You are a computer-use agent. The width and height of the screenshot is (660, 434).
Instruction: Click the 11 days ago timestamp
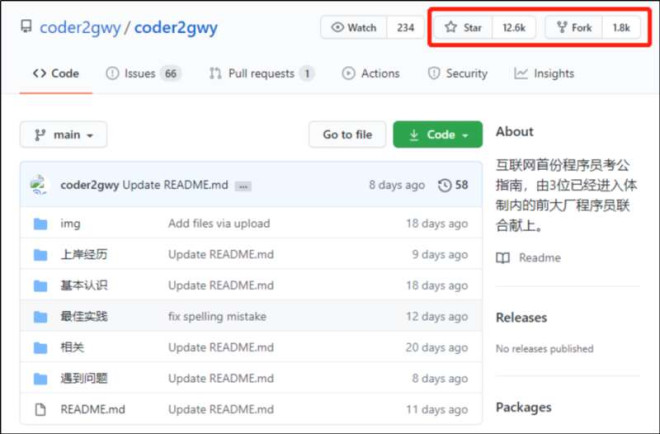(x=437, y=410)
